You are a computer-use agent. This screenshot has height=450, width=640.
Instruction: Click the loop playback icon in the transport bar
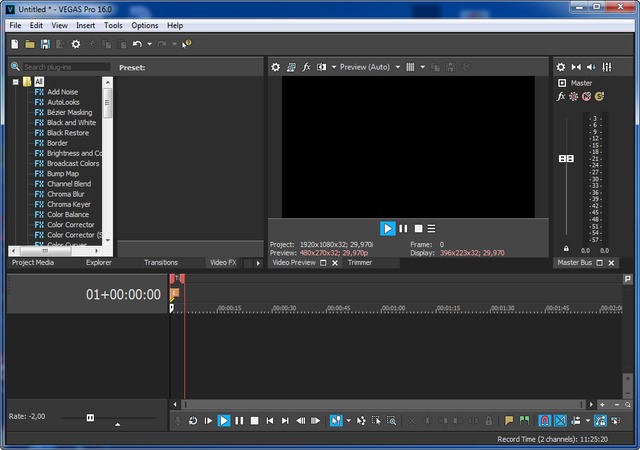(193, 421)
